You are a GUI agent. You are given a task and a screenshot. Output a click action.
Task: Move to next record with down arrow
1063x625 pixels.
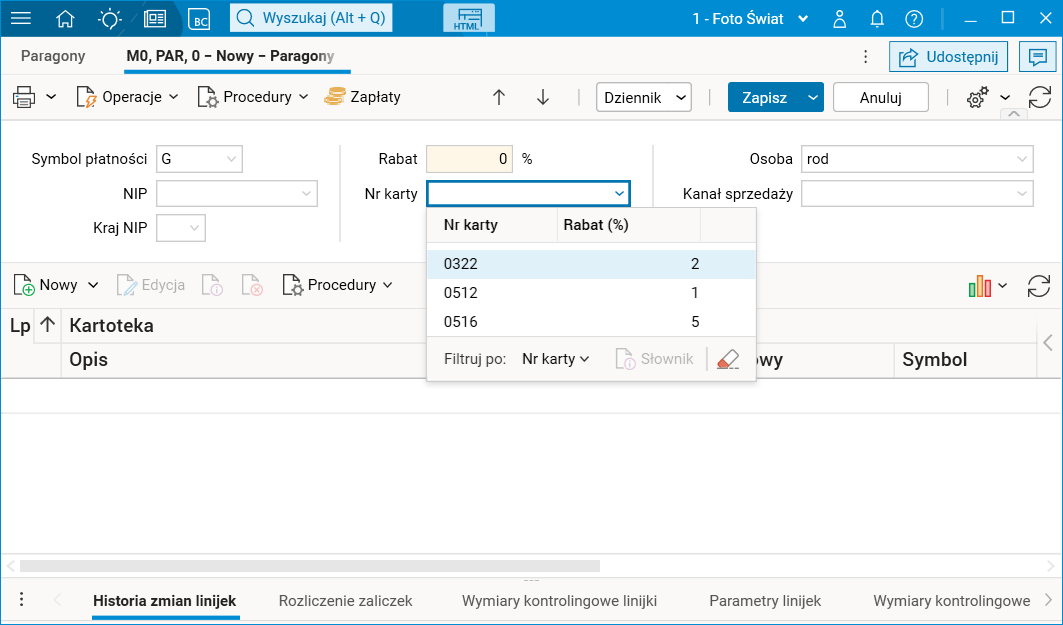(542, 98)
